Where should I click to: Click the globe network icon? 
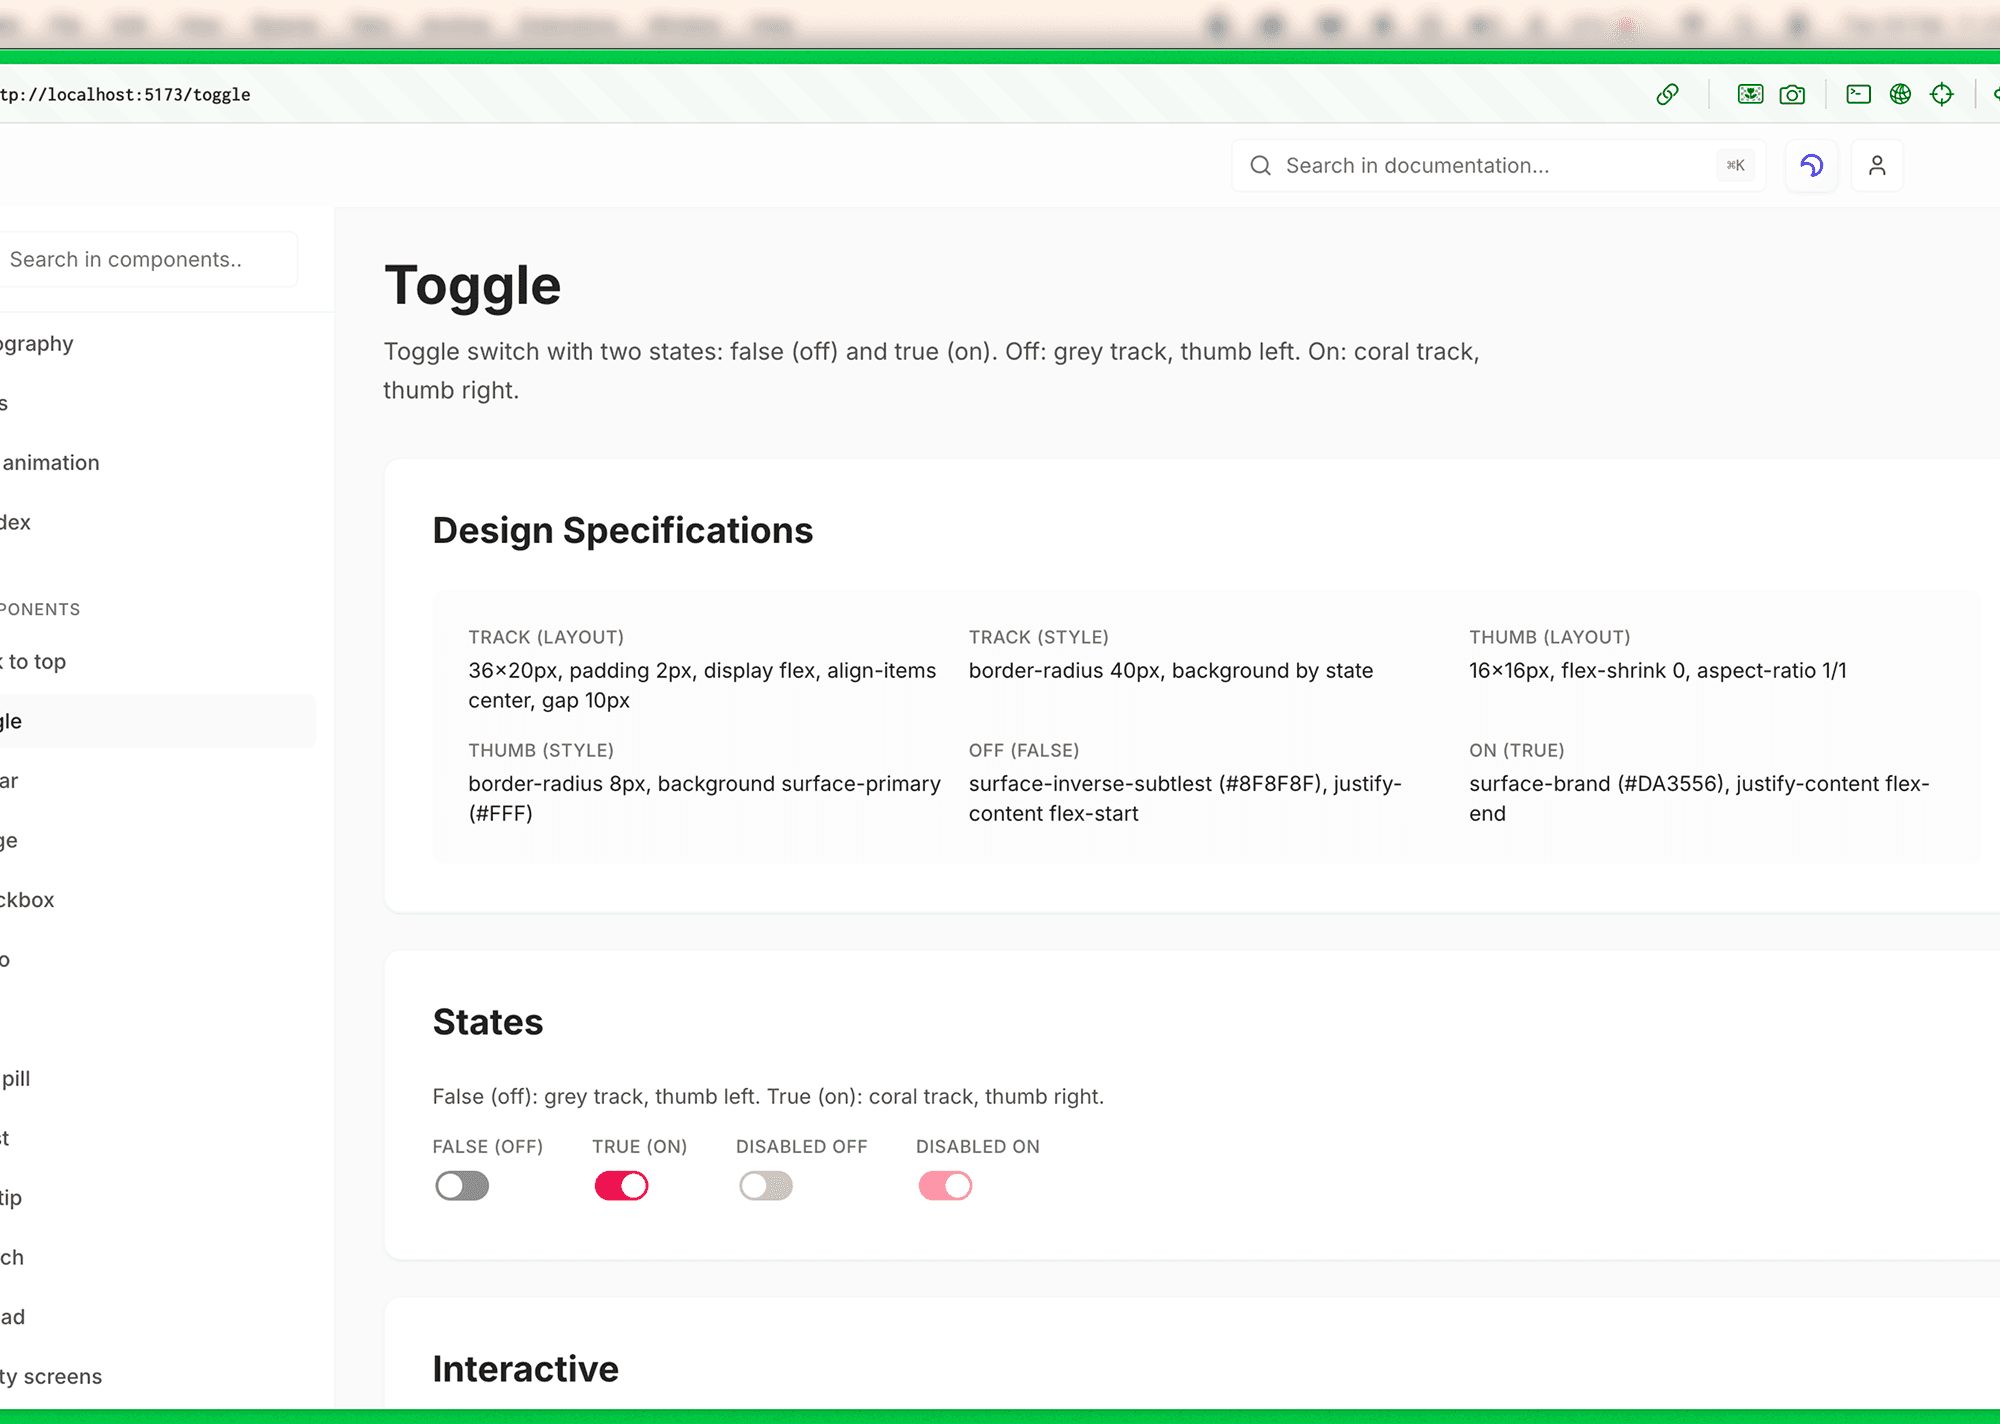[x=1900, y=94]
